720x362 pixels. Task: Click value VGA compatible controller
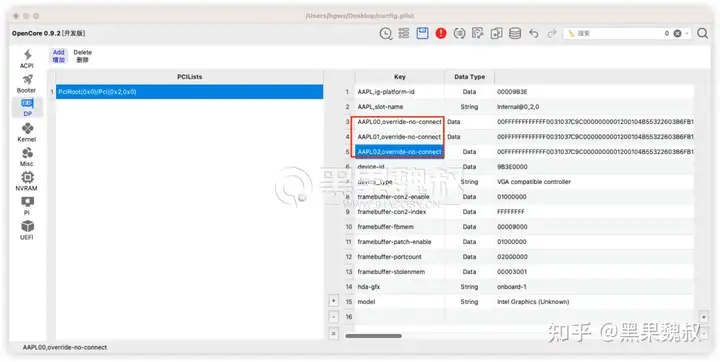click(534, 182)
